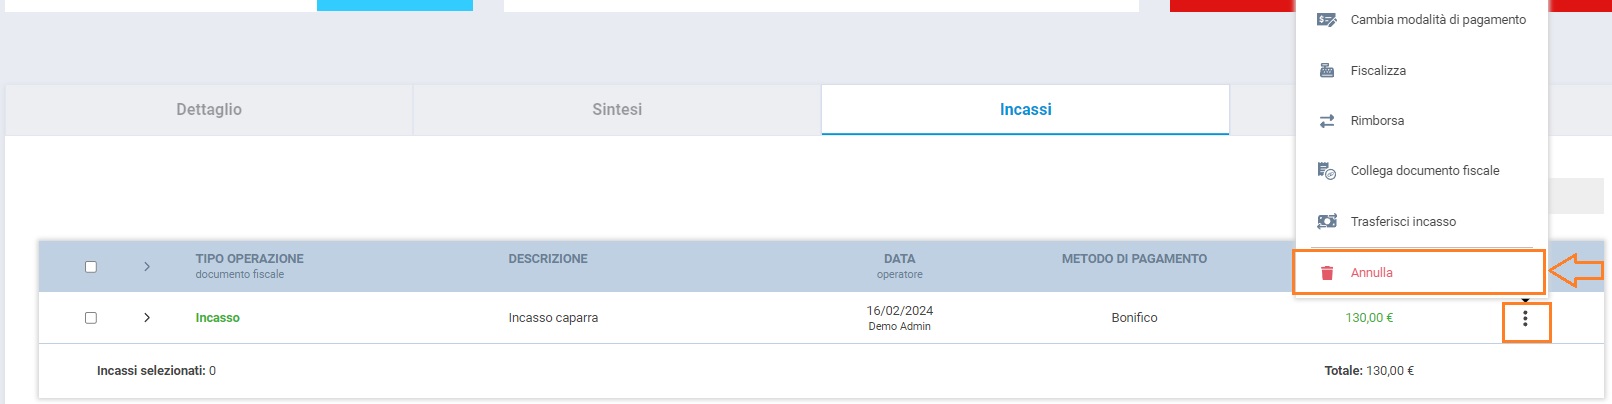
Task: Open the Sintesi tab
Action: [x=617, y=110]
